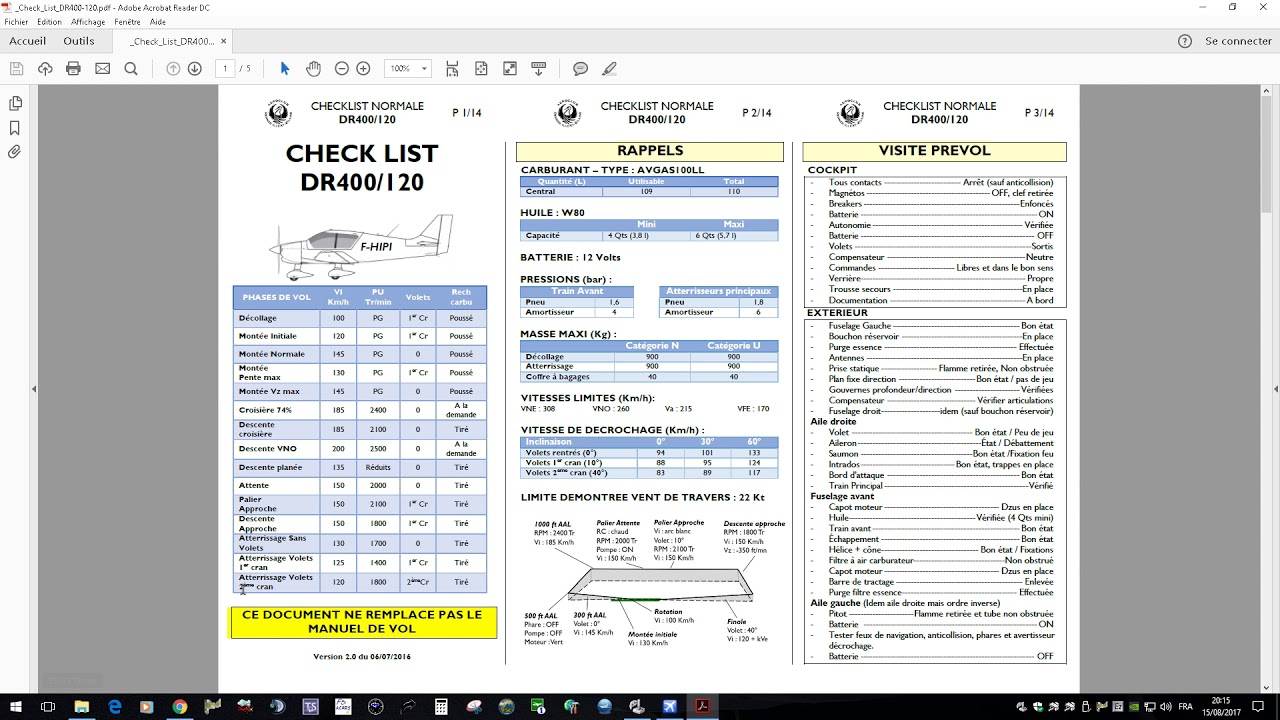
Task: Open the bookmarks panel icon
Action: [15, 128]
